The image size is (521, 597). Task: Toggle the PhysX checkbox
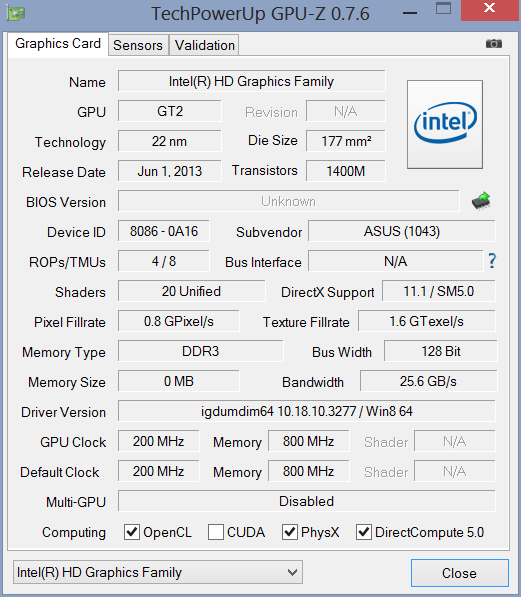pyautogui.click(x=289, y=532)
